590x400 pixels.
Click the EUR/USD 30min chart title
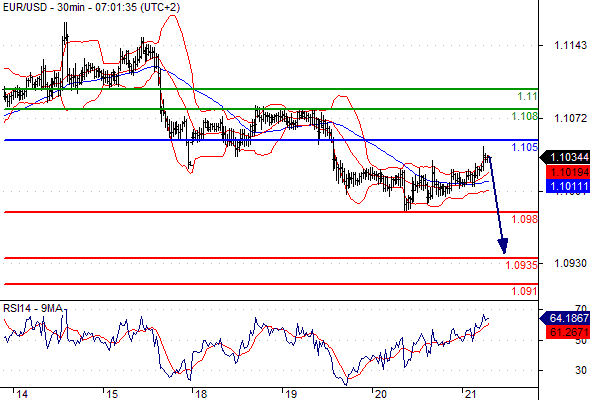coord(91,7)
